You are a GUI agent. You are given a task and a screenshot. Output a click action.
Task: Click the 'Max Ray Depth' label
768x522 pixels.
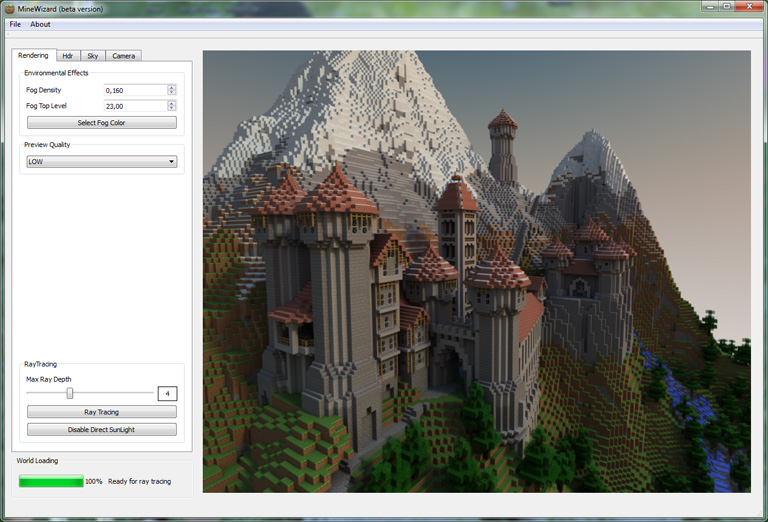click(48, 379)
